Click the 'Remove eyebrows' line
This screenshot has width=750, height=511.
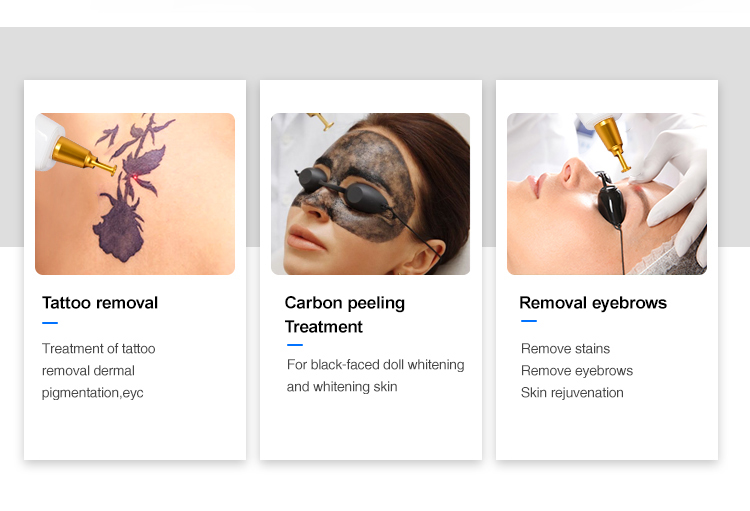coord(577,370)
